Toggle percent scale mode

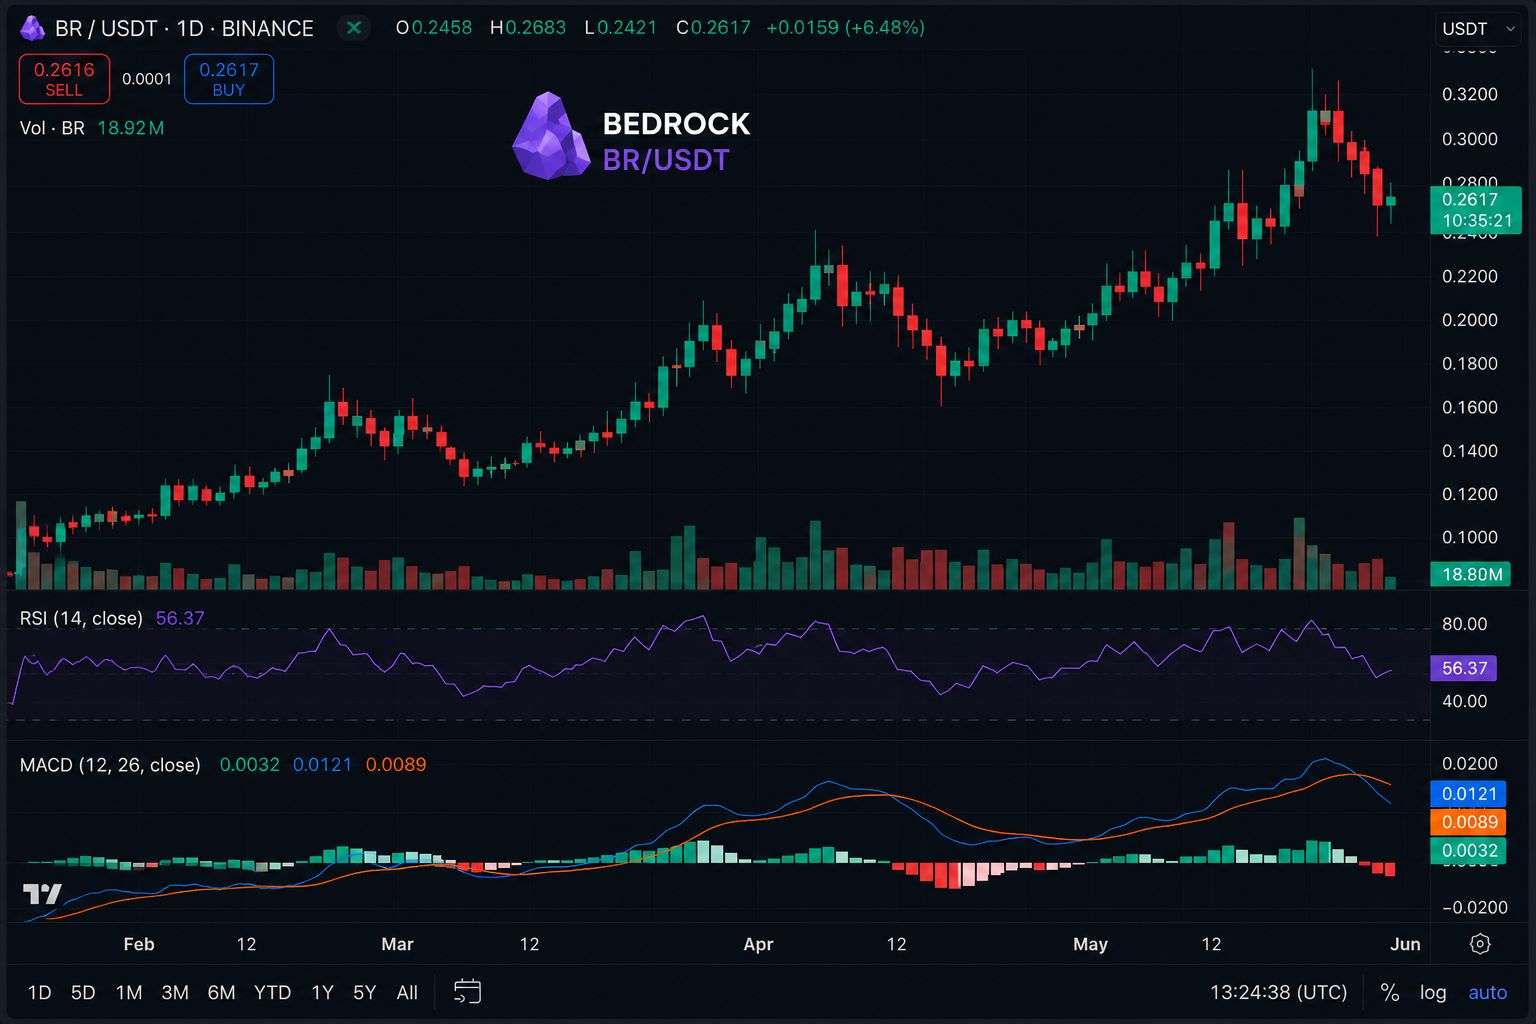[1389, 992]
